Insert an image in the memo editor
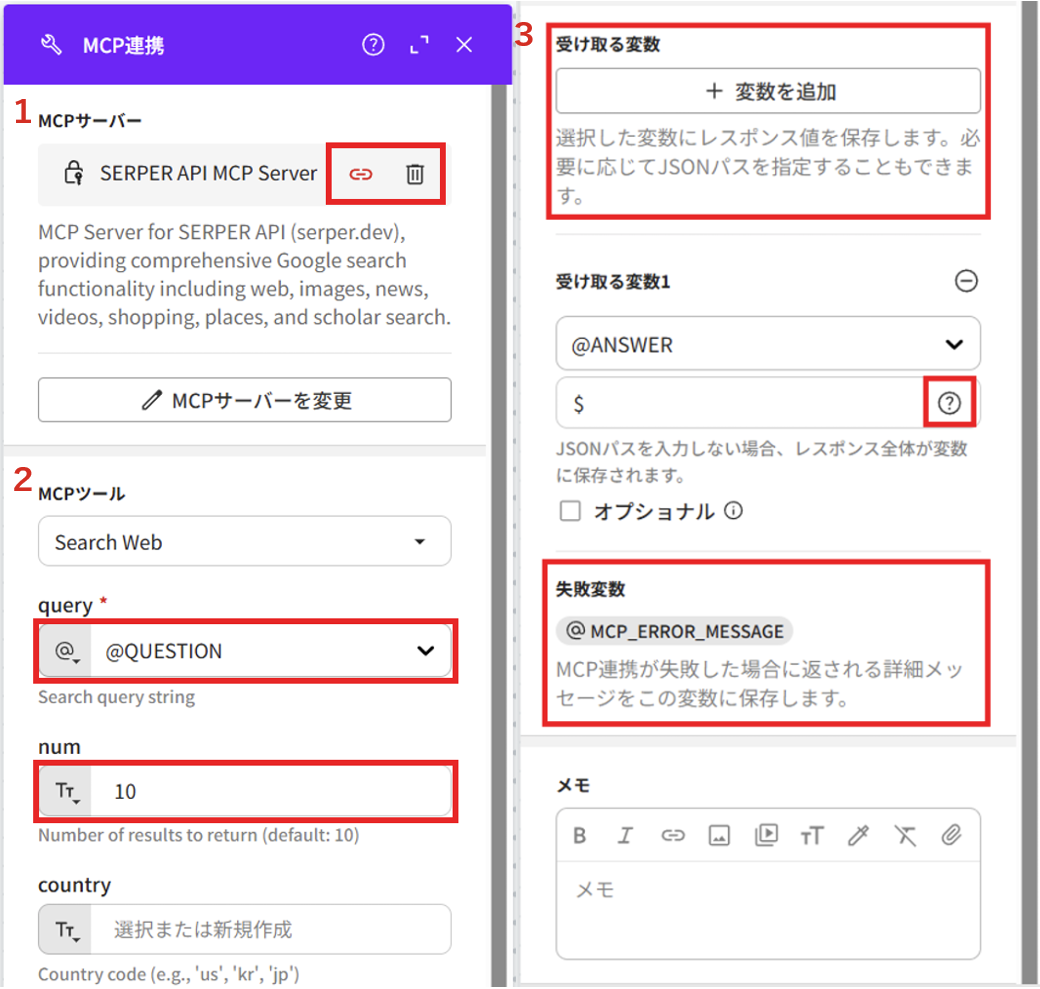Image resolution: width=1040 pixels, height=989 pixels. (x=719, y=836)
